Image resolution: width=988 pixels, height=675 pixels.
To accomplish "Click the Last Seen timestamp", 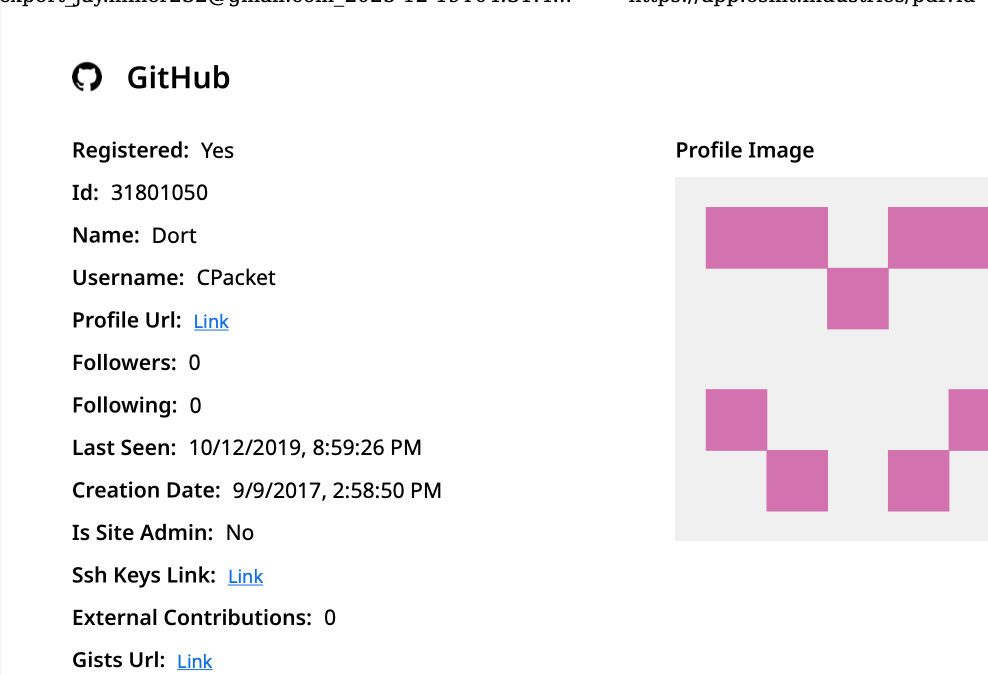I will [x=305, y=448].
